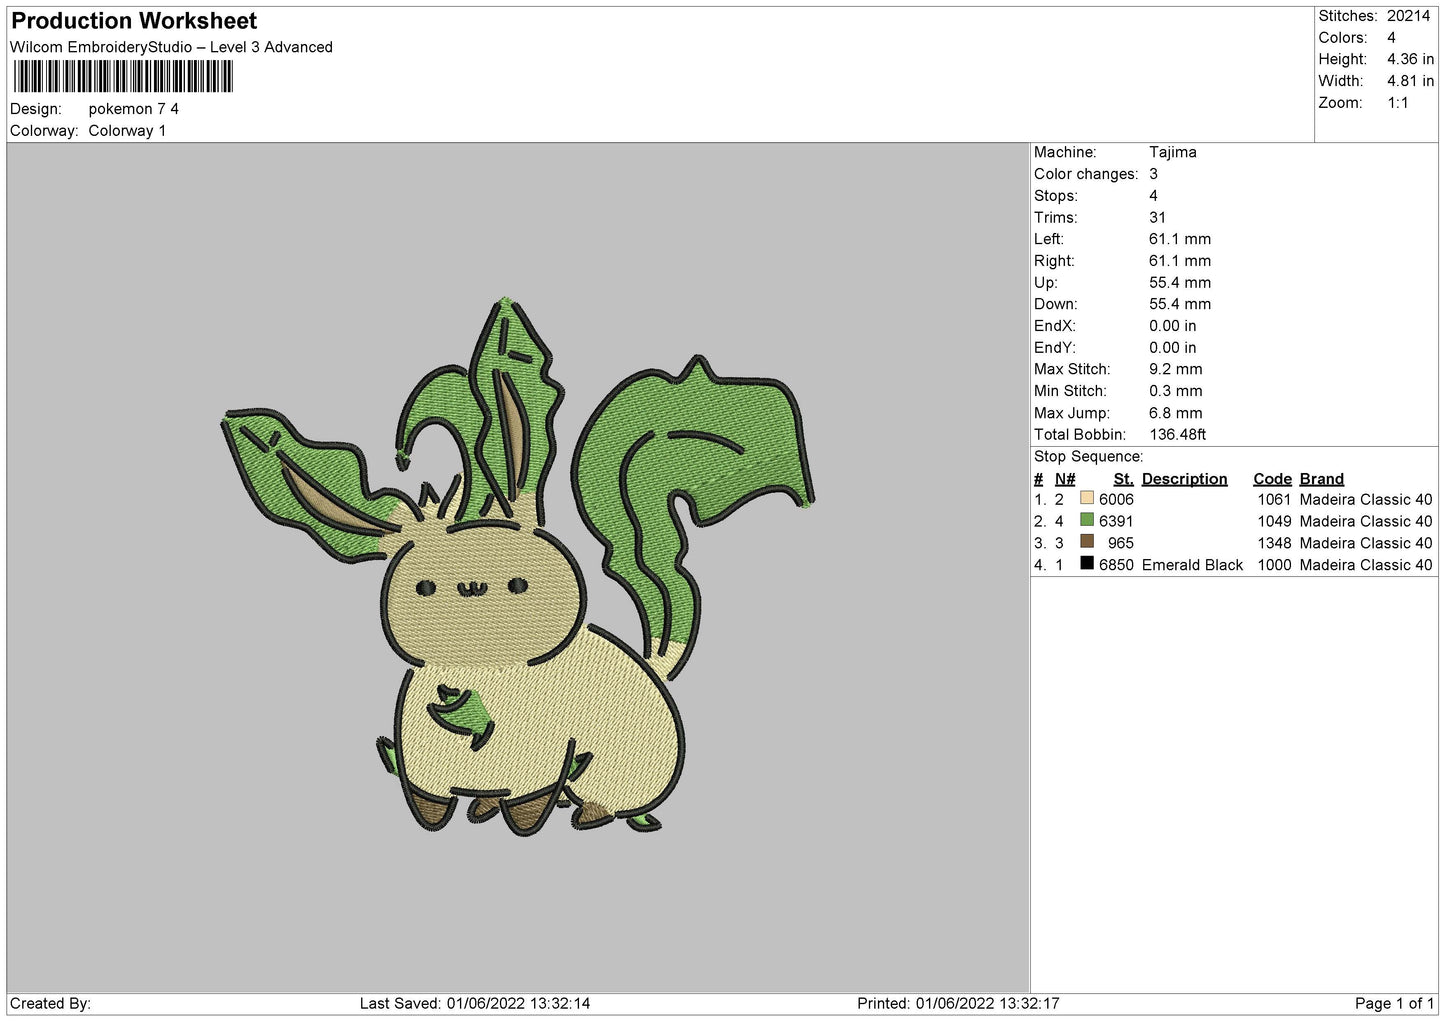
Task: Click the Machine value 'Tajima'
Action: click(x=1173, y=153)
